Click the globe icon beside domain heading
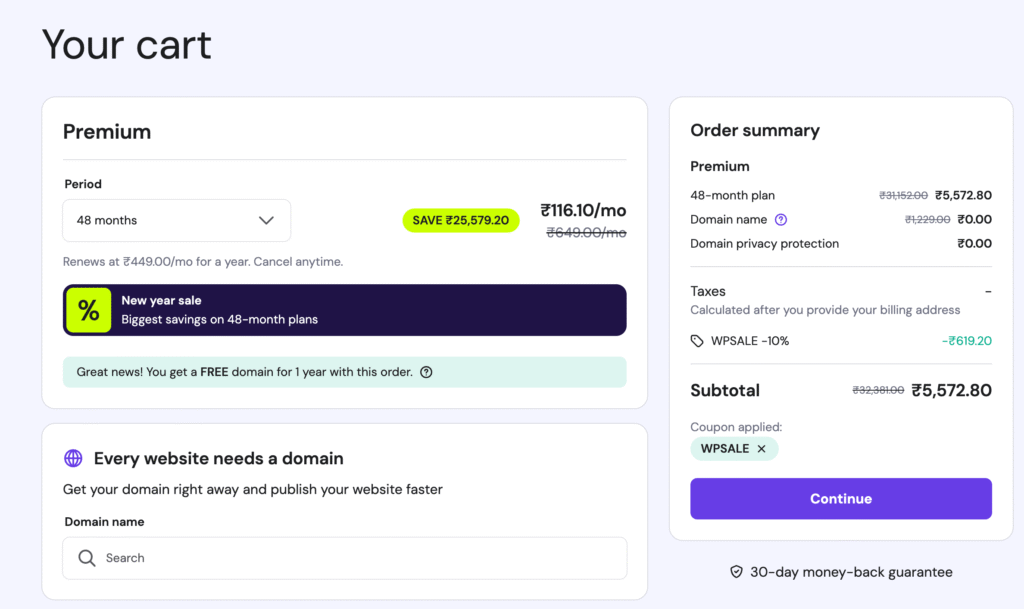1024x609 pixels. tap(72, 458)
